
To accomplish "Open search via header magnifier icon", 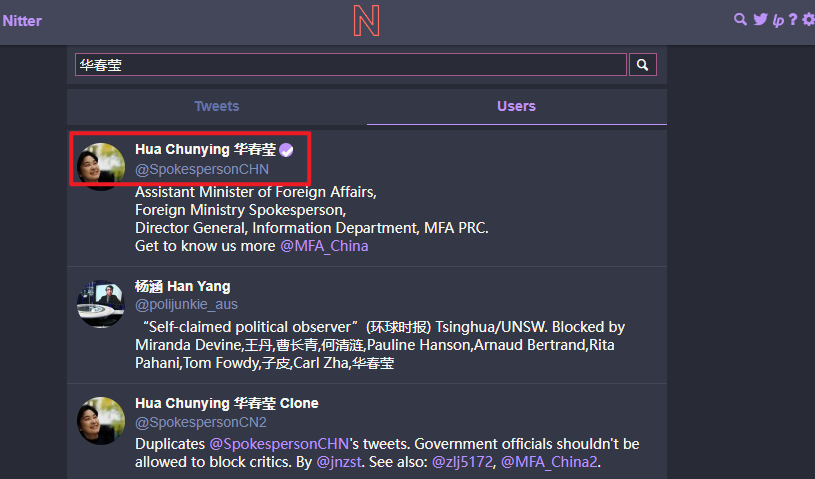I will (x=740, y=20).
